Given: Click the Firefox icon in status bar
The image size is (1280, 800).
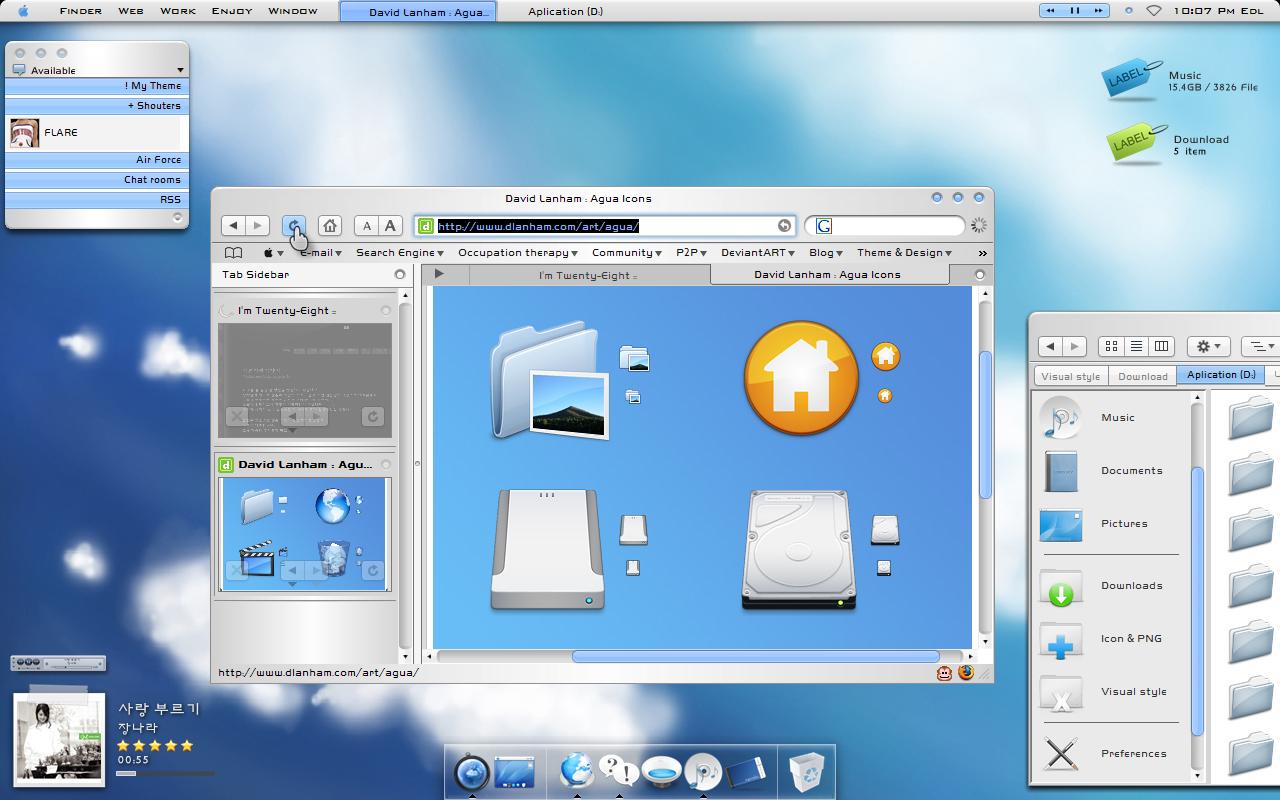Looking at the screenshot, I should [x=965, y=673].
